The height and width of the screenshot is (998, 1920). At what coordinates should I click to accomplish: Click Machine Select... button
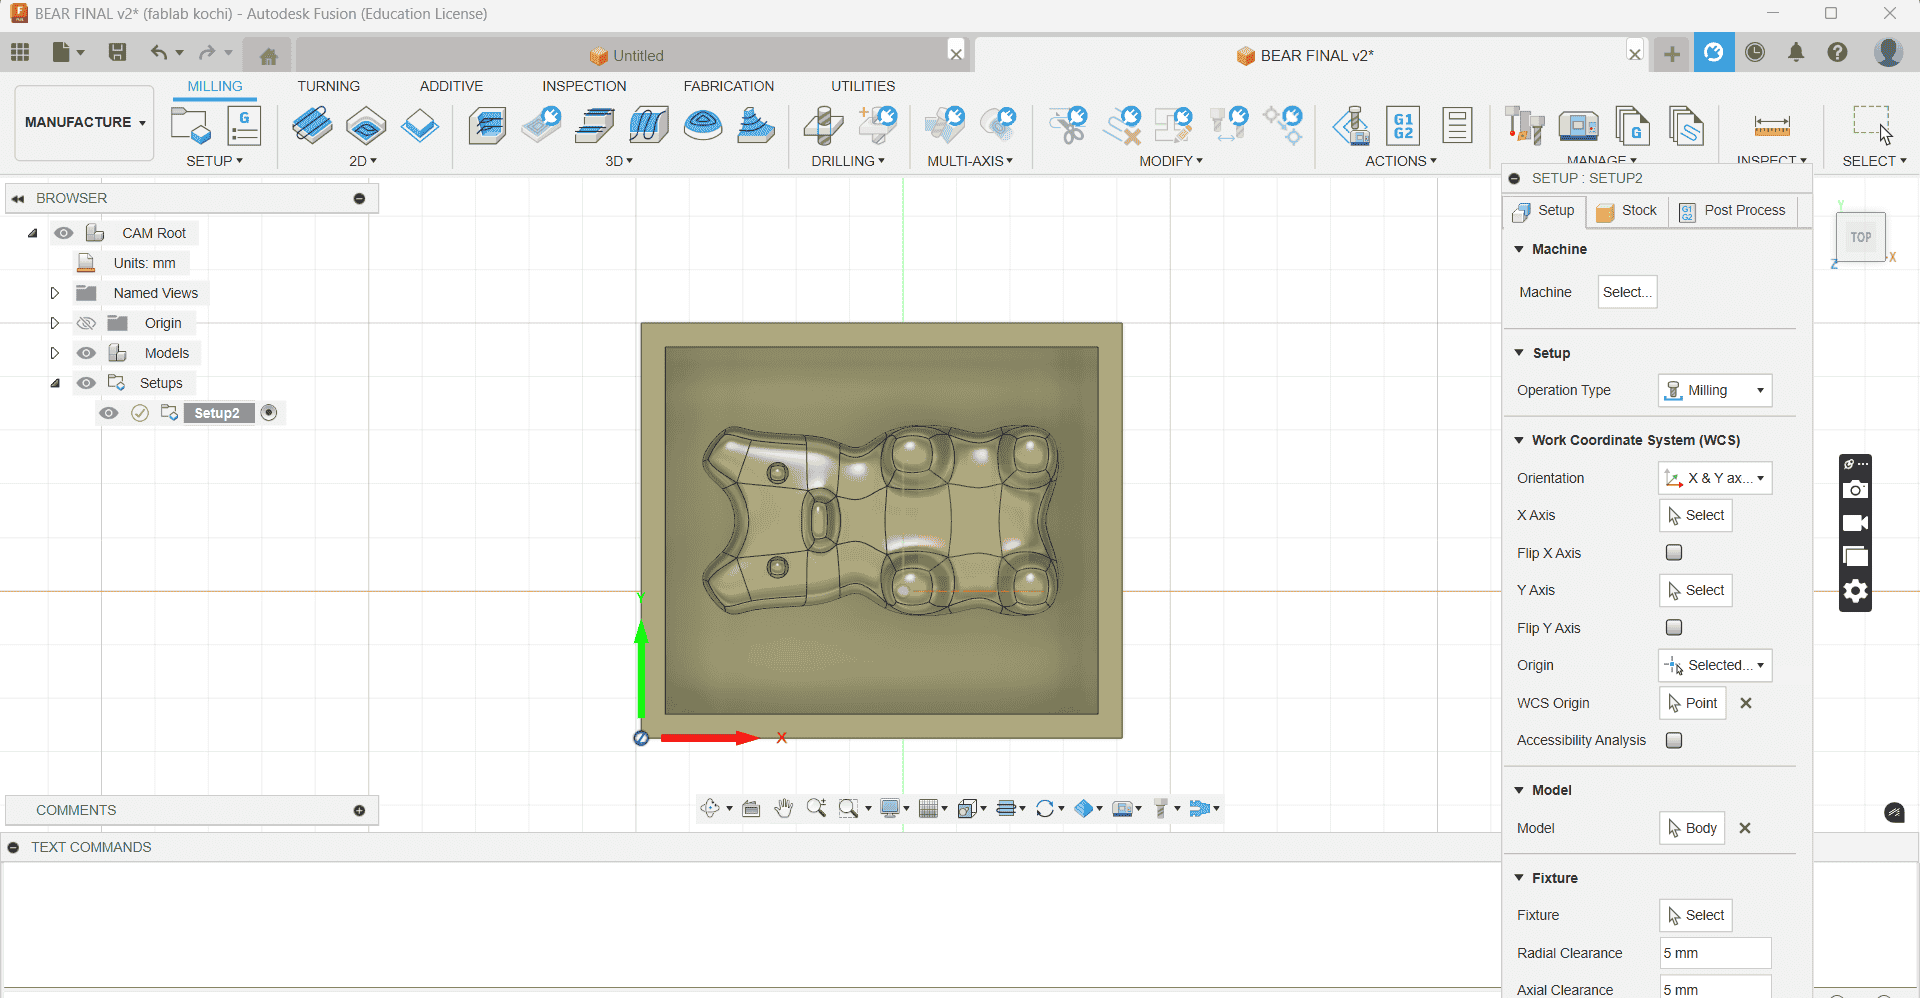[1627, 292]
